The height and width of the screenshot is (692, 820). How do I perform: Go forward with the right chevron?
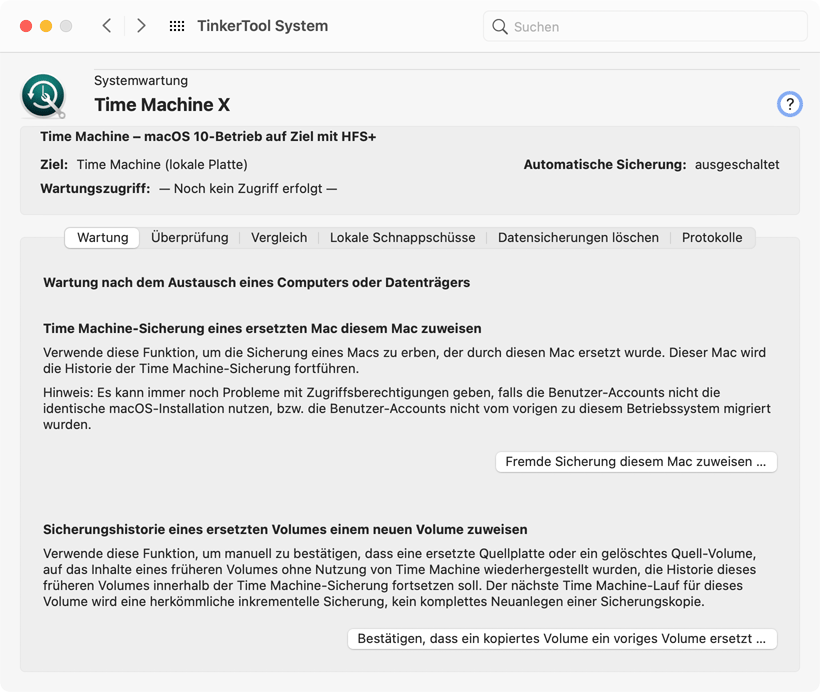(141, 26)
